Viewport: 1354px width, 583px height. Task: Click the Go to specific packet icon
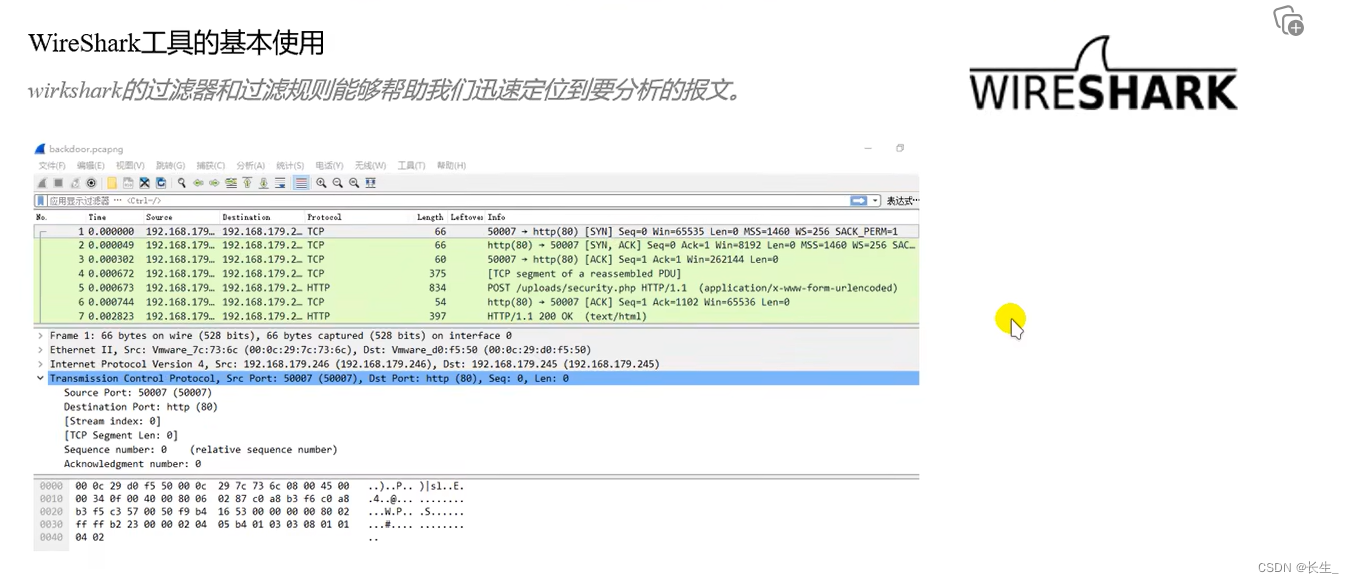click(x=231, y=183)
